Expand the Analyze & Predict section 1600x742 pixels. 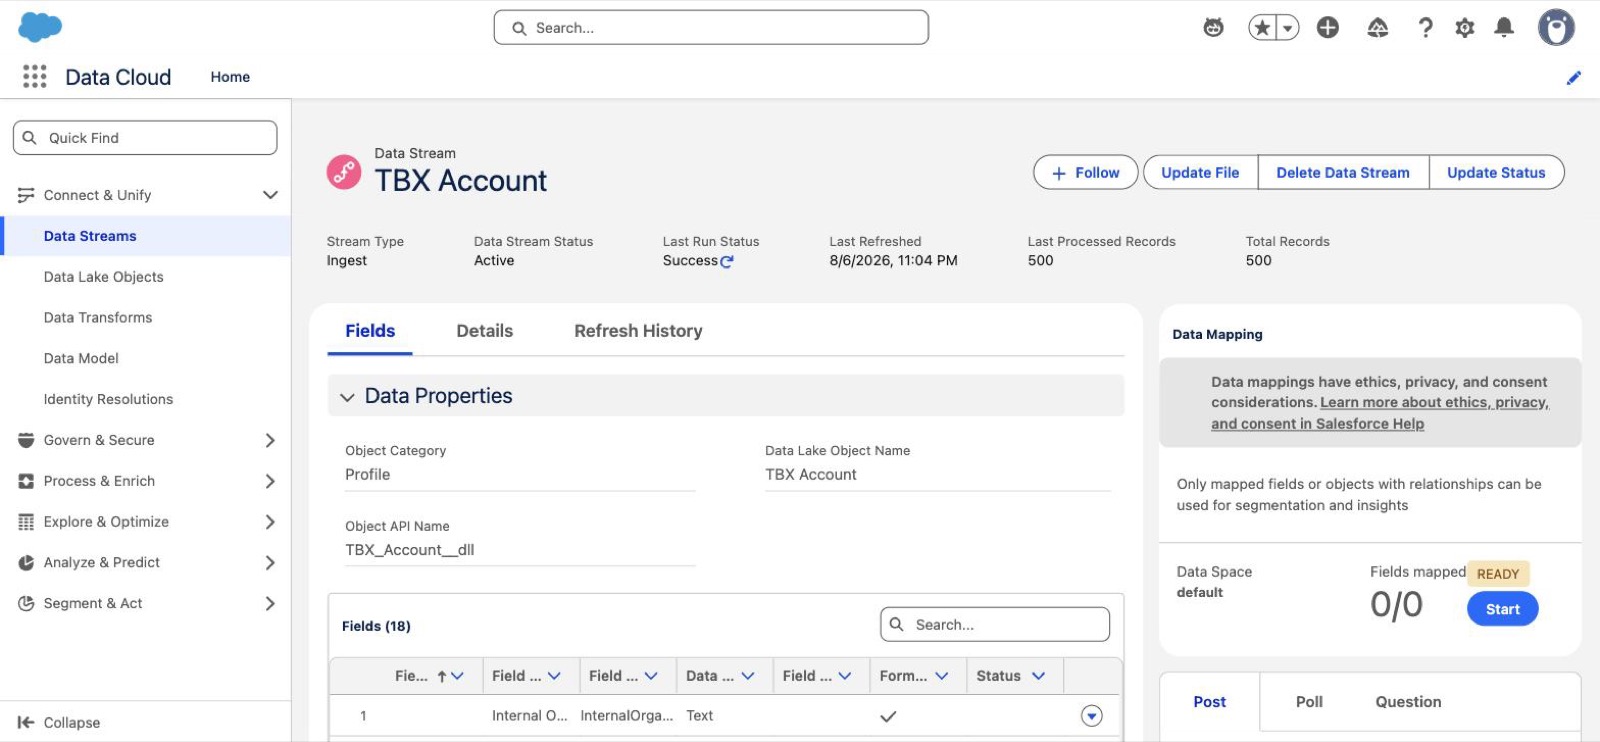coord(270,563)
